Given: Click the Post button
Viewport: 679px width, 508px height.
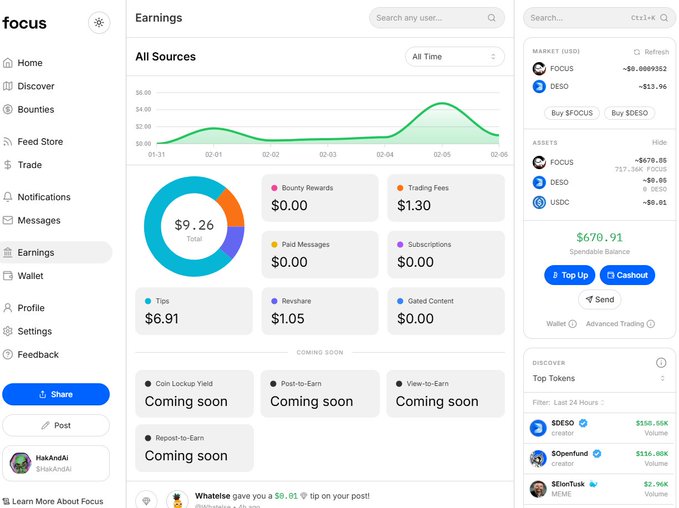Looking at the screenshot, I should pos(56,425).
